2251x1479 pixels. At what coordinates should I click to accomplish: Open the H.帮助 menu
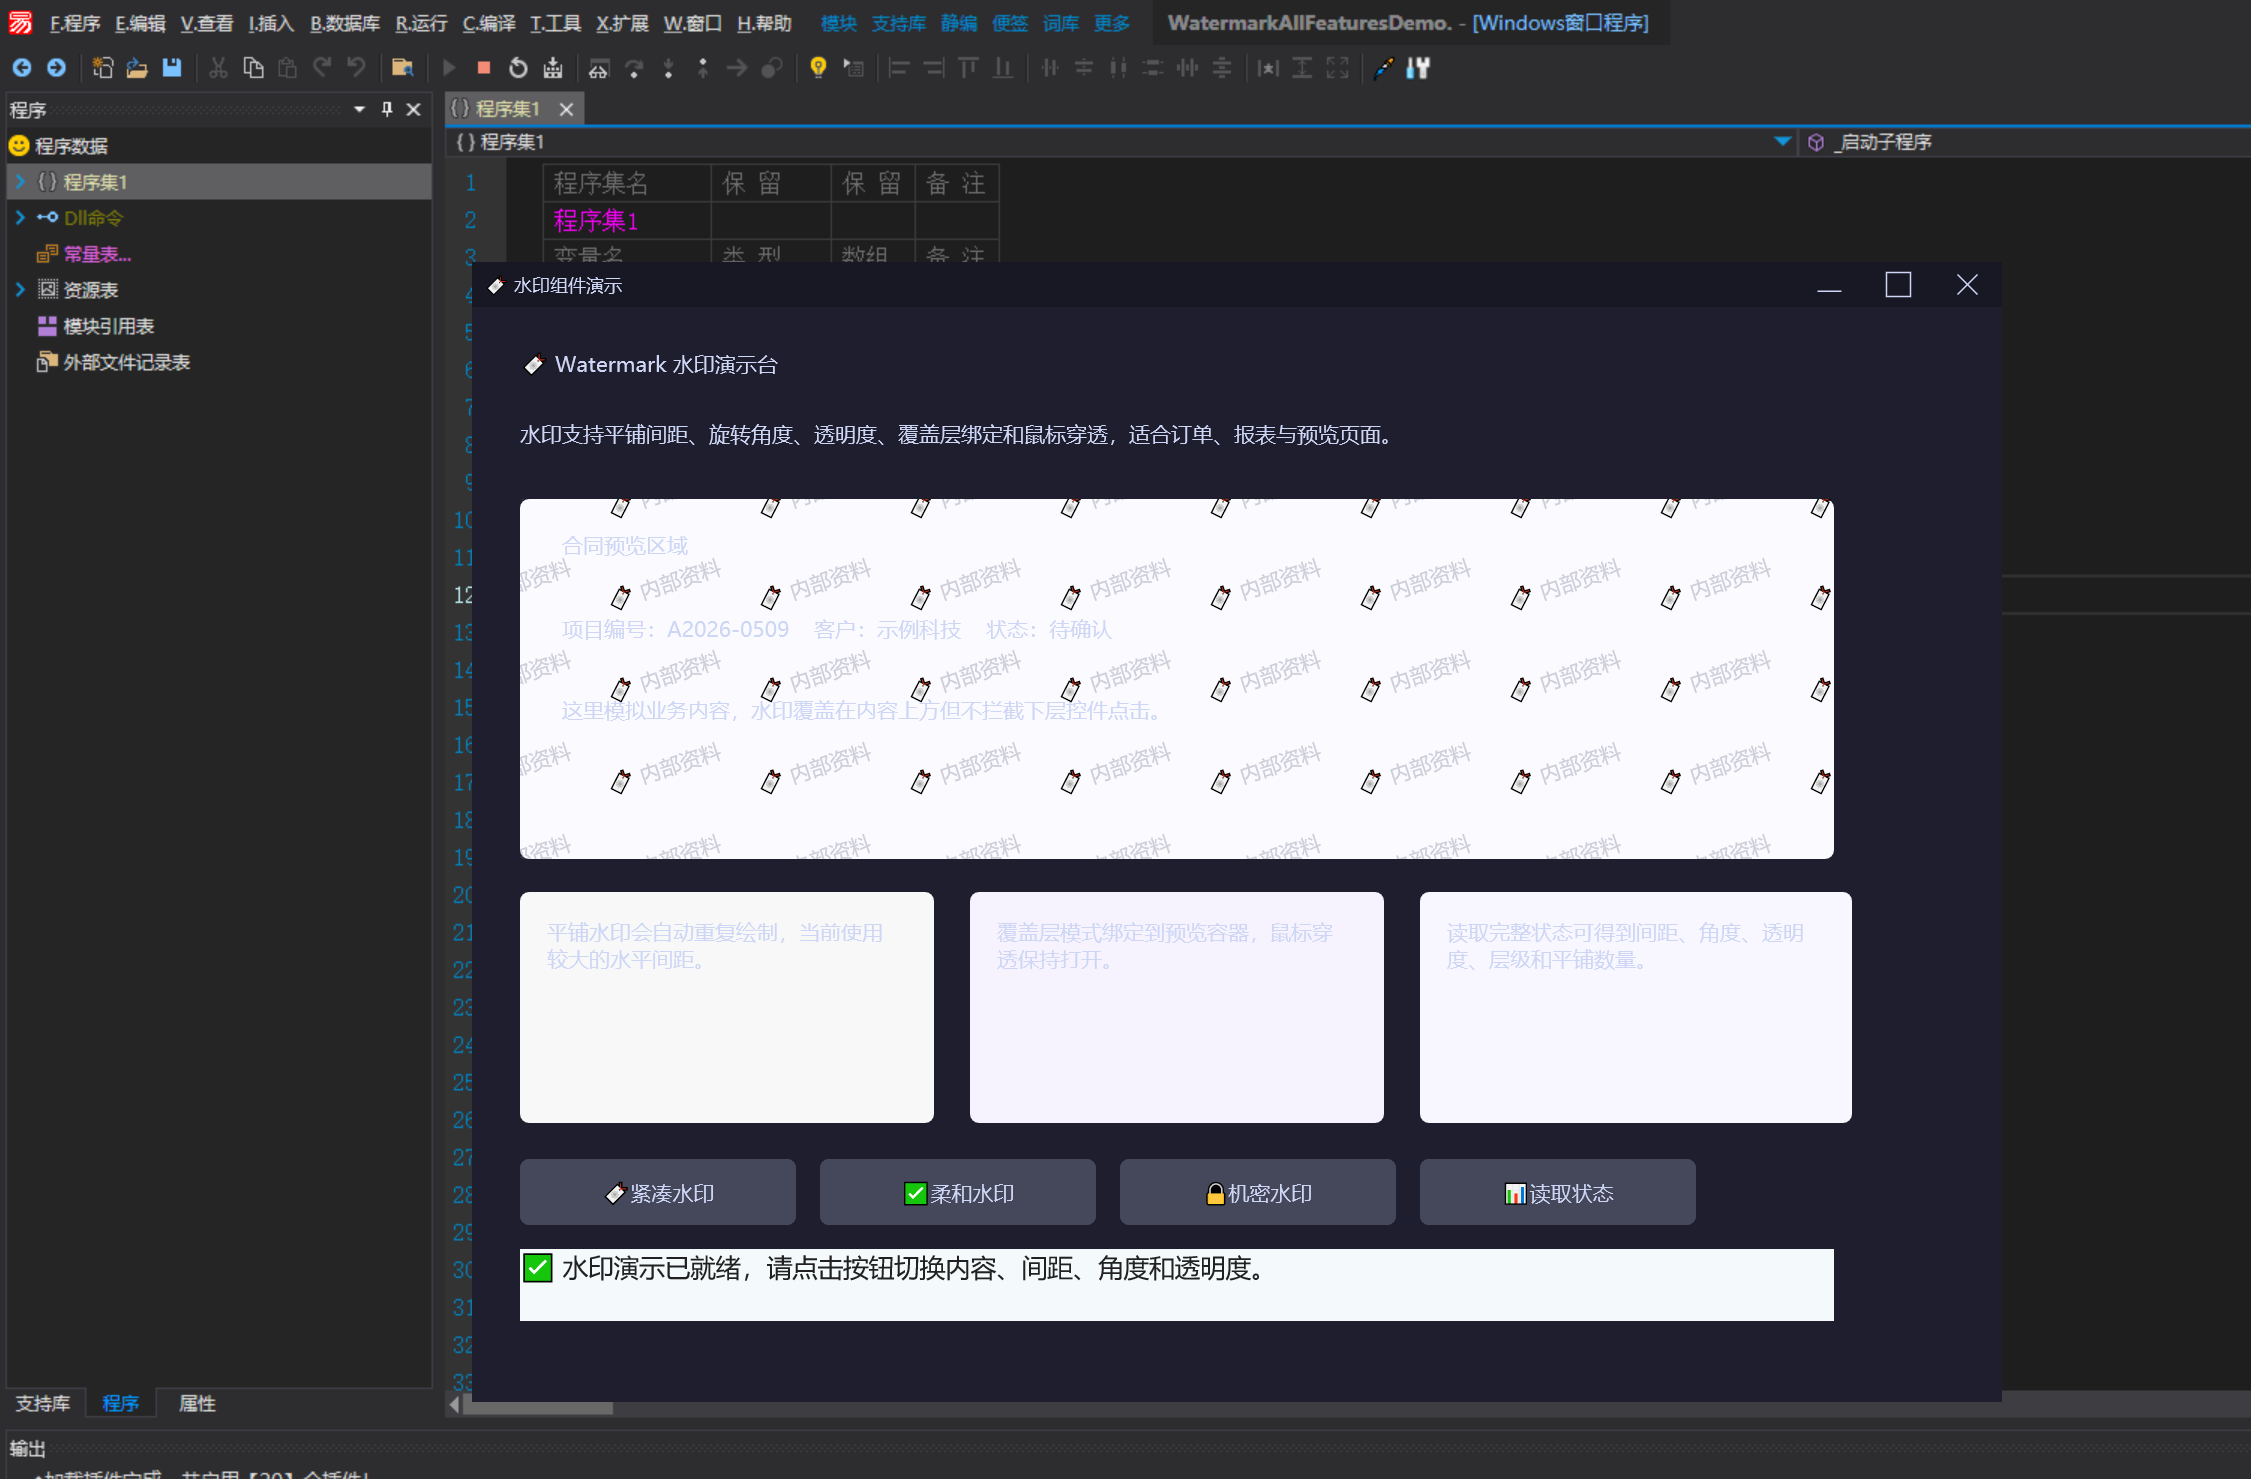tap(764, 23)
